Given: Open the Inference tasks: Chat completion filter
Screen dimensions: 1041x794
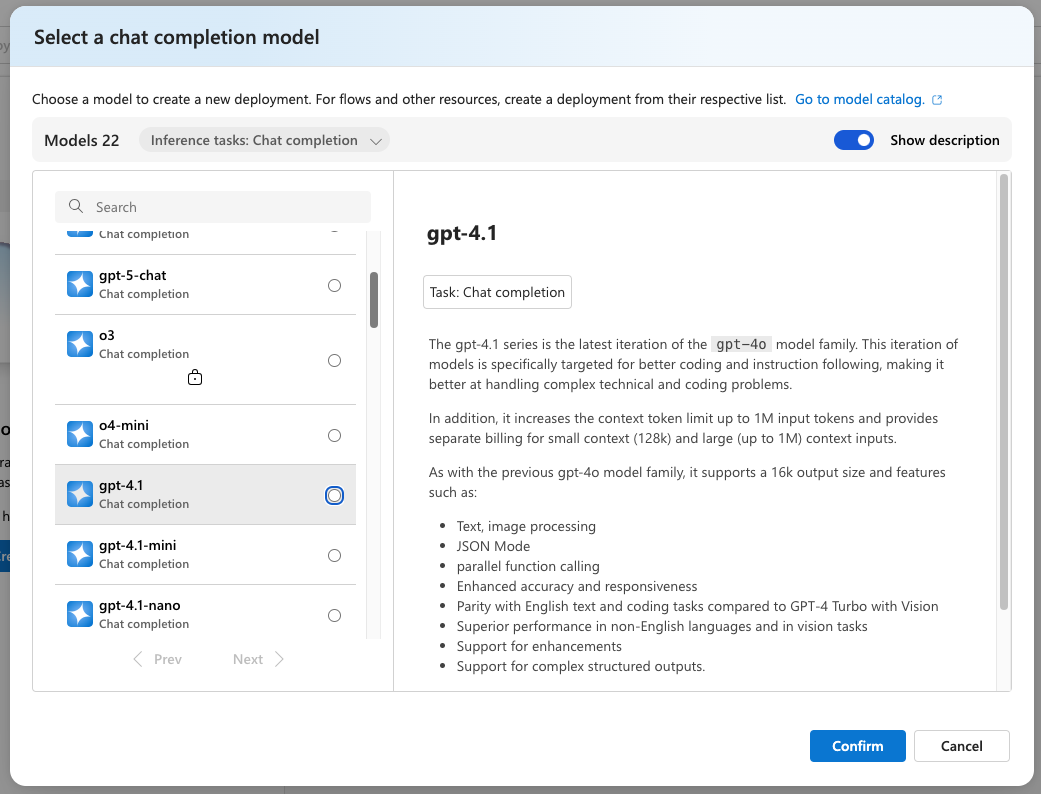Looking at the screenshot, I should [x=264, y=140].
